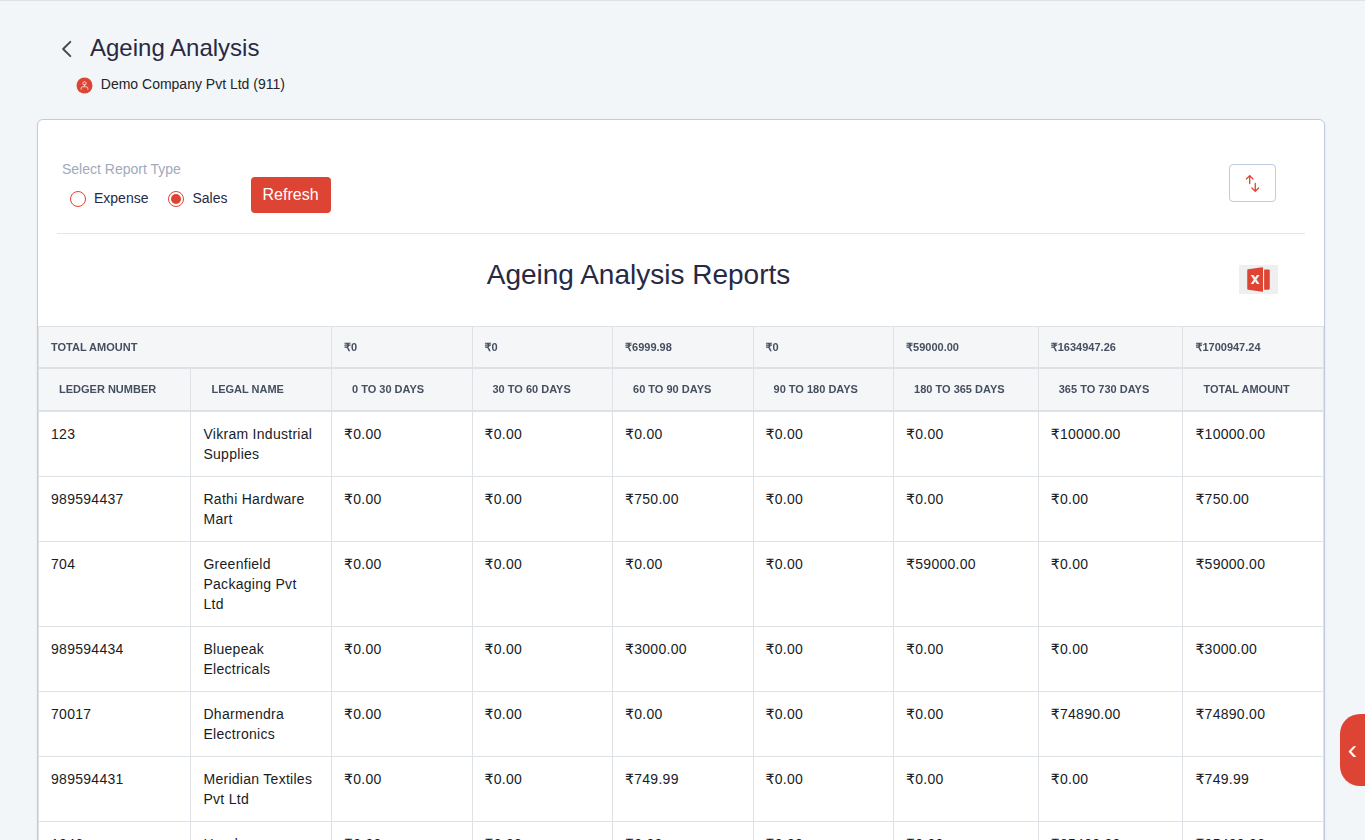Click the ₹74890.00 value under 365 to 730 Days
This screenshot has width=1365, height=840.
click(1086, 714)
